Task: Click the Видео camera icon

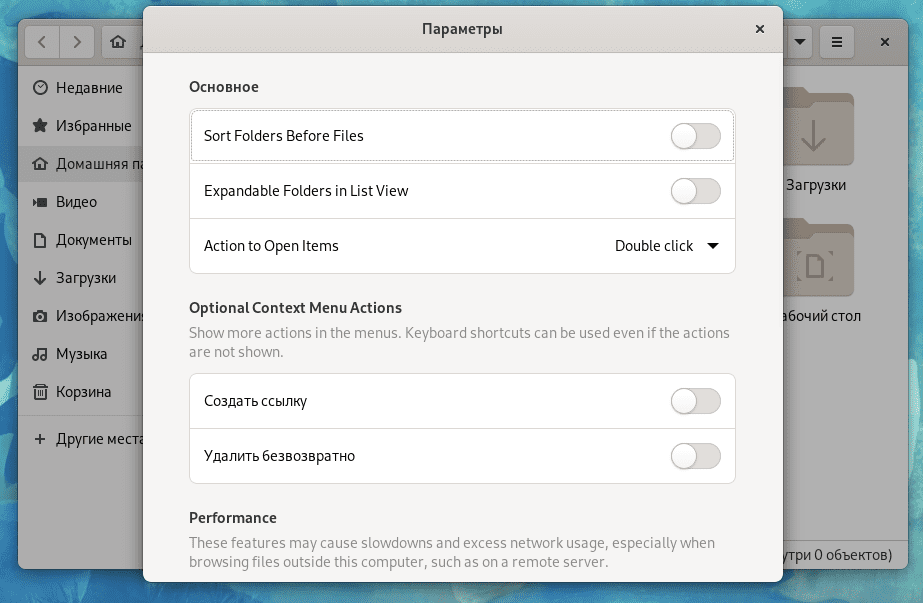Action: coord(40,202)
